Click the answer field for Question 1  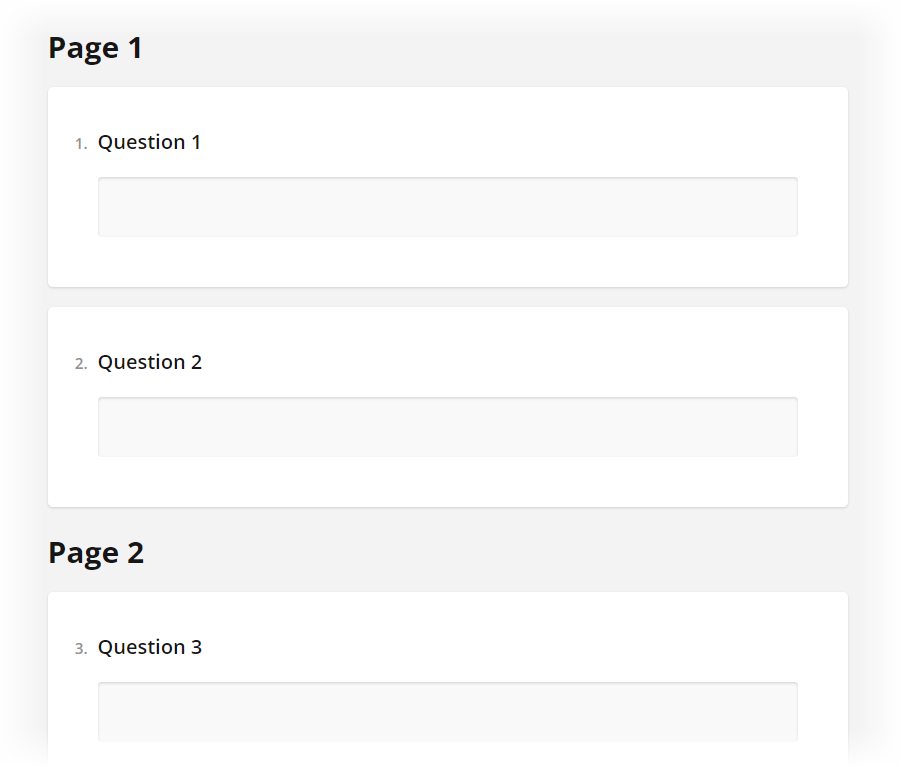pyautogui.click(x=447, y=206)
